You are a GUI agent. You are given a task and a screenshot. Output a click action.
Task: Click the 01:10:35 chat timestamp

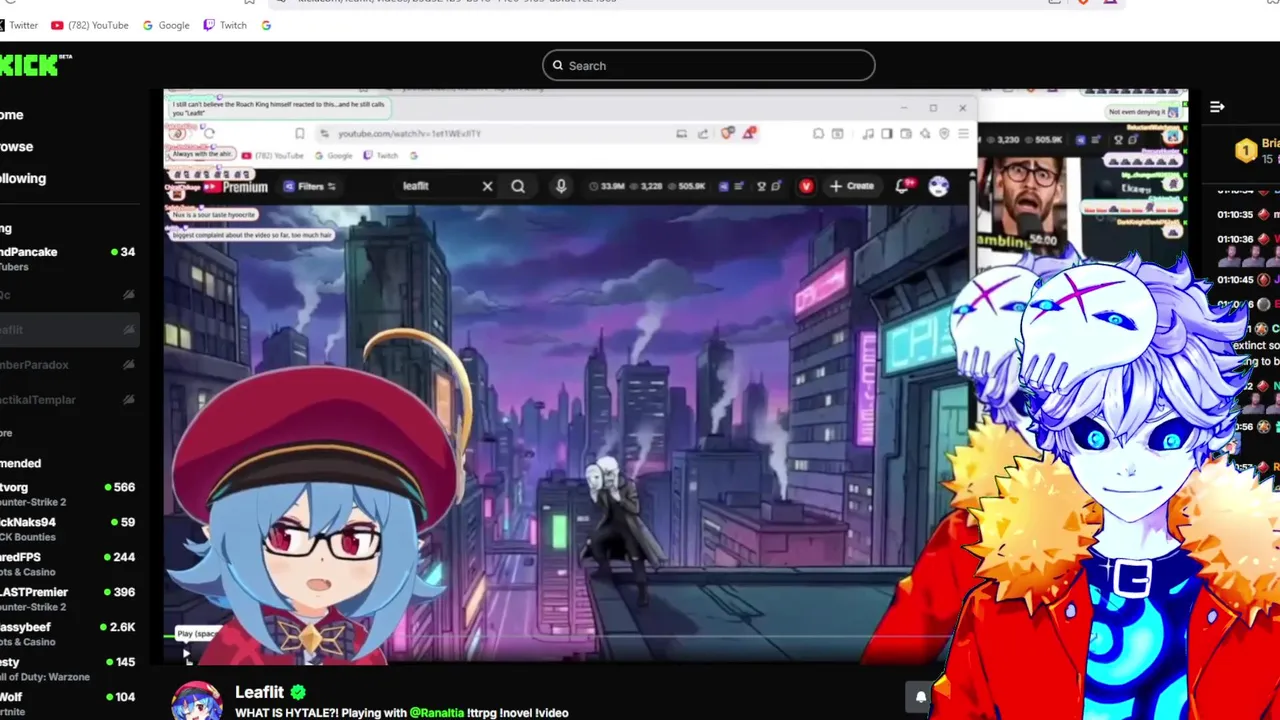coord(1235,214)
